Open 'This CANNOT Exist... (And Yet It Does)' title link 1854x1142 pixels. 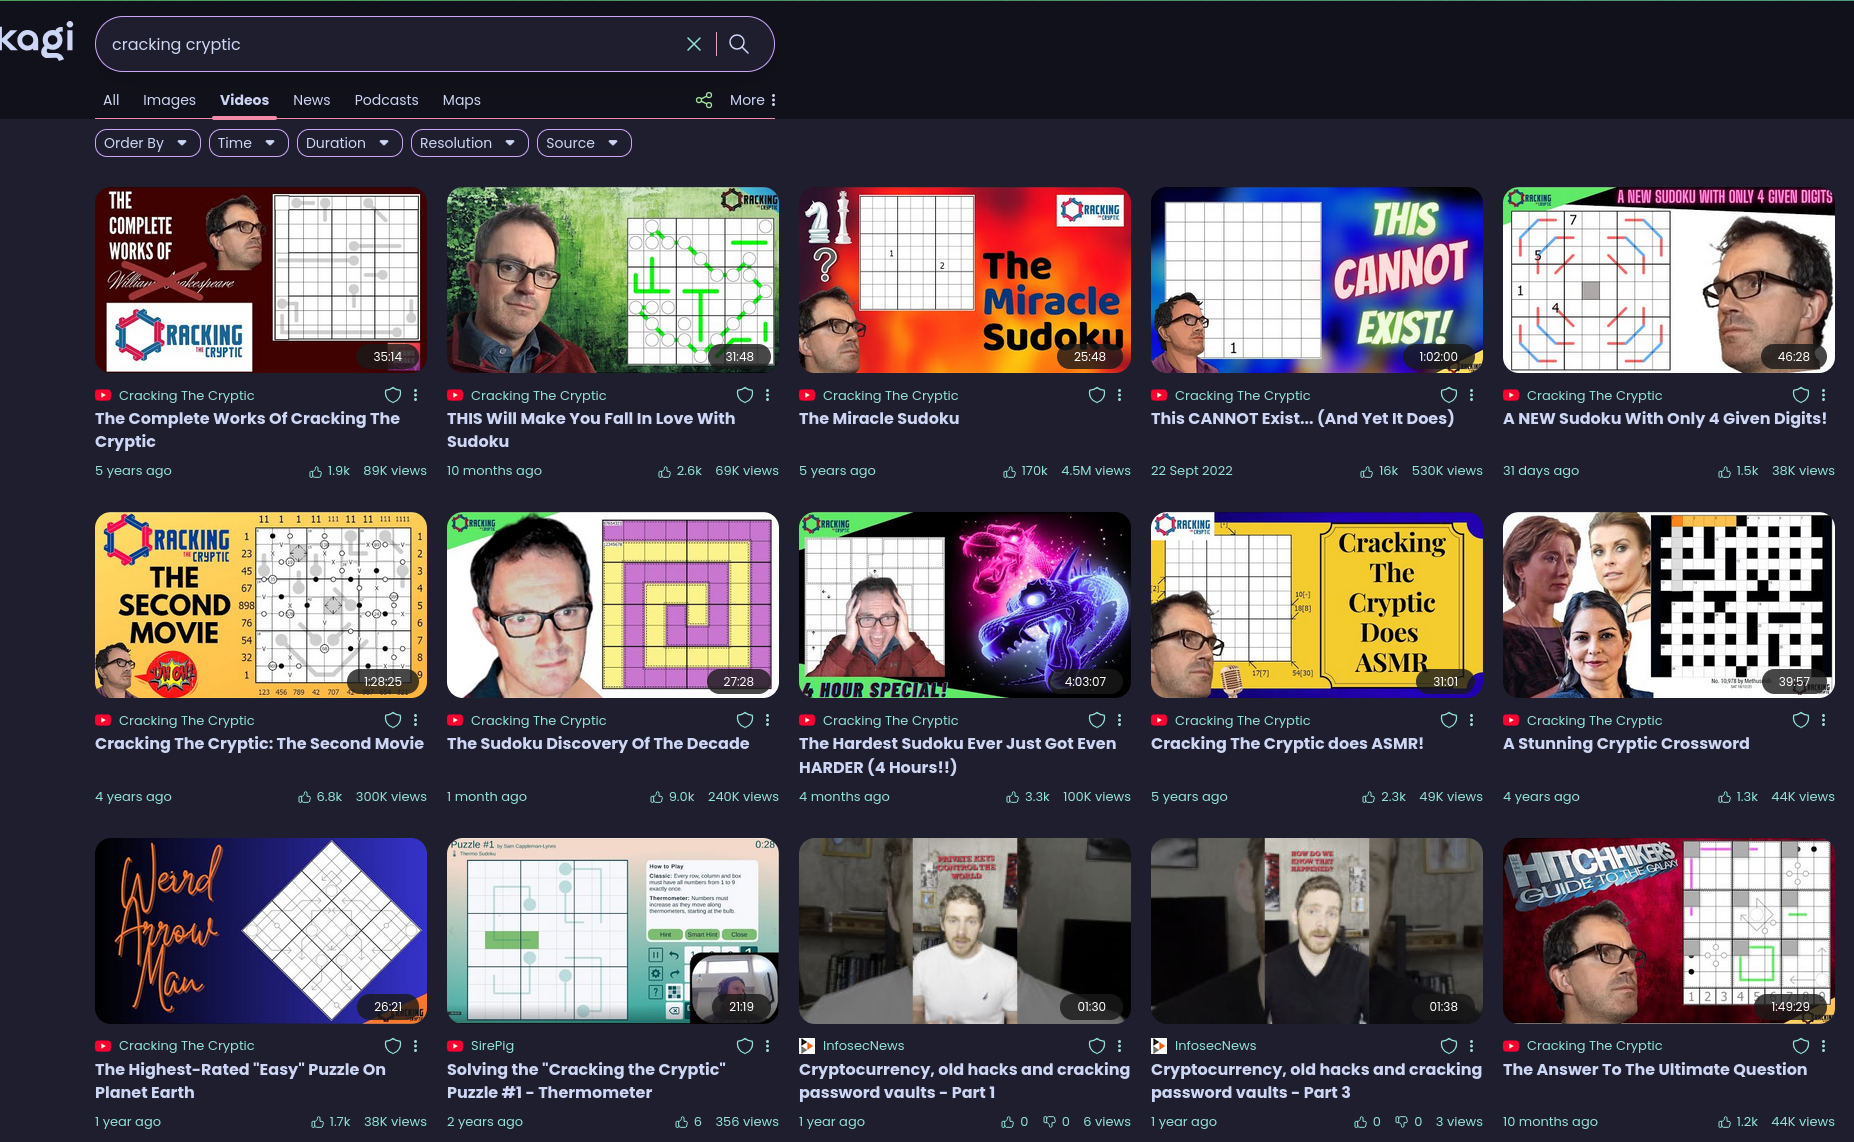click(1302, 418)
